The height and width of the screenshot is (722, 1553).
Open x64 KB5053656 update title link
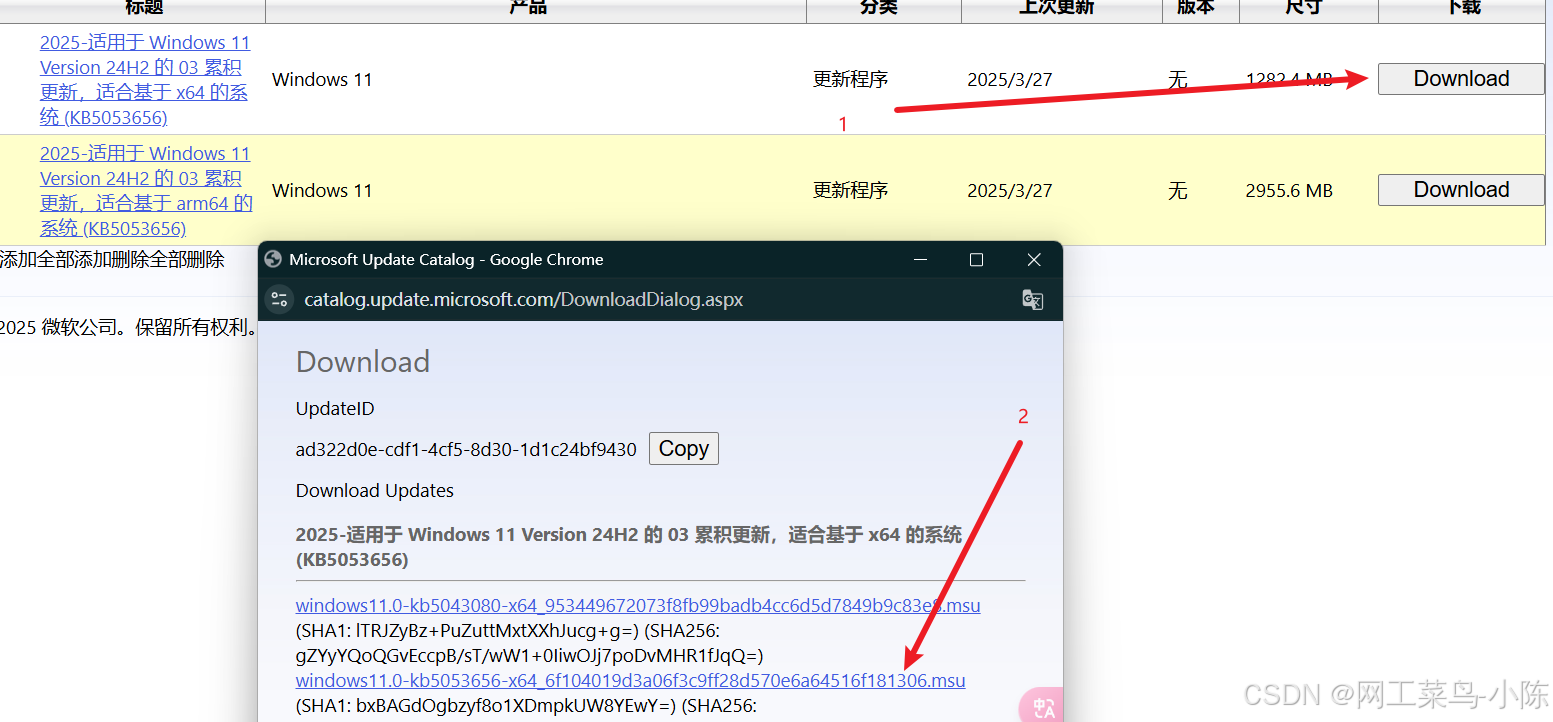(x=144, y=80)
